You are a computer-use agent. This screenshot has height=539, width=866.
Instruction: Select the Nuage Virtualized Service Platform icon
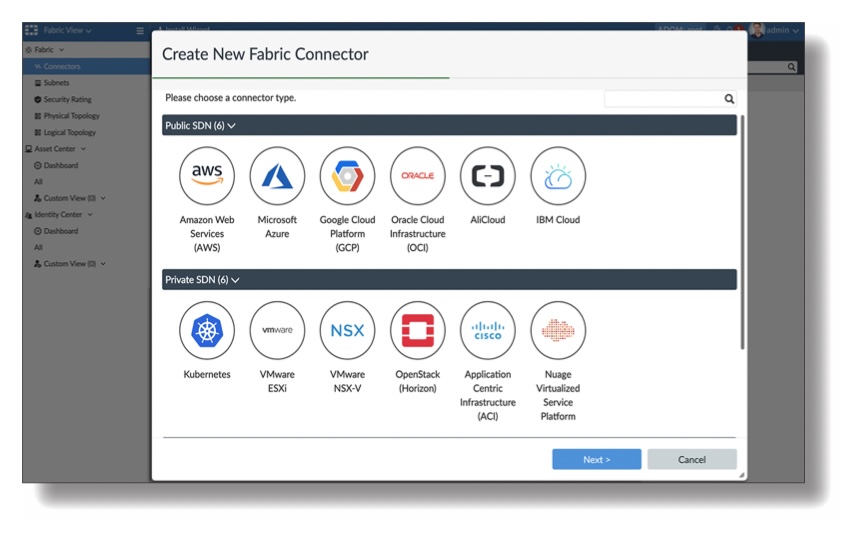point(558,330)
